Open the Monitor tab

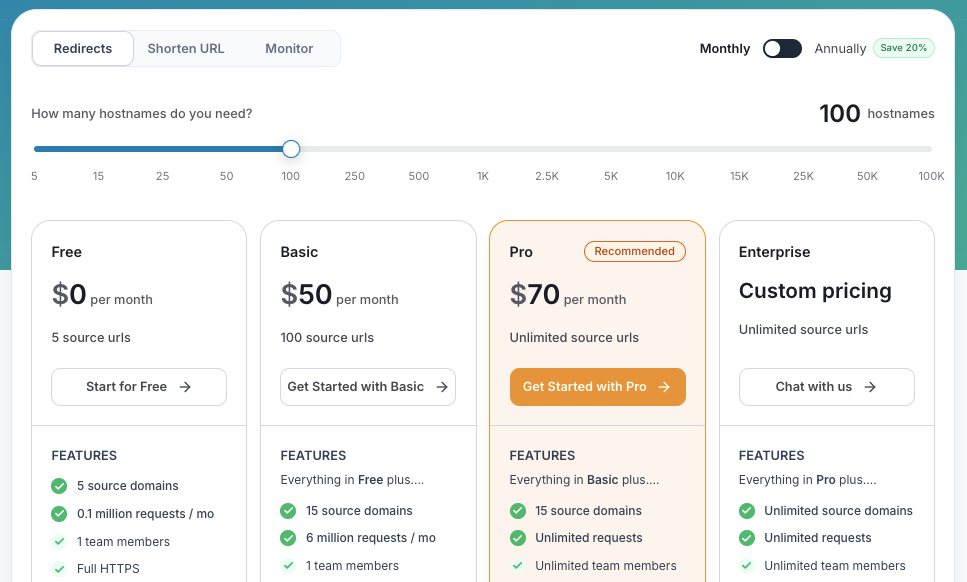(x=288, y=48)
